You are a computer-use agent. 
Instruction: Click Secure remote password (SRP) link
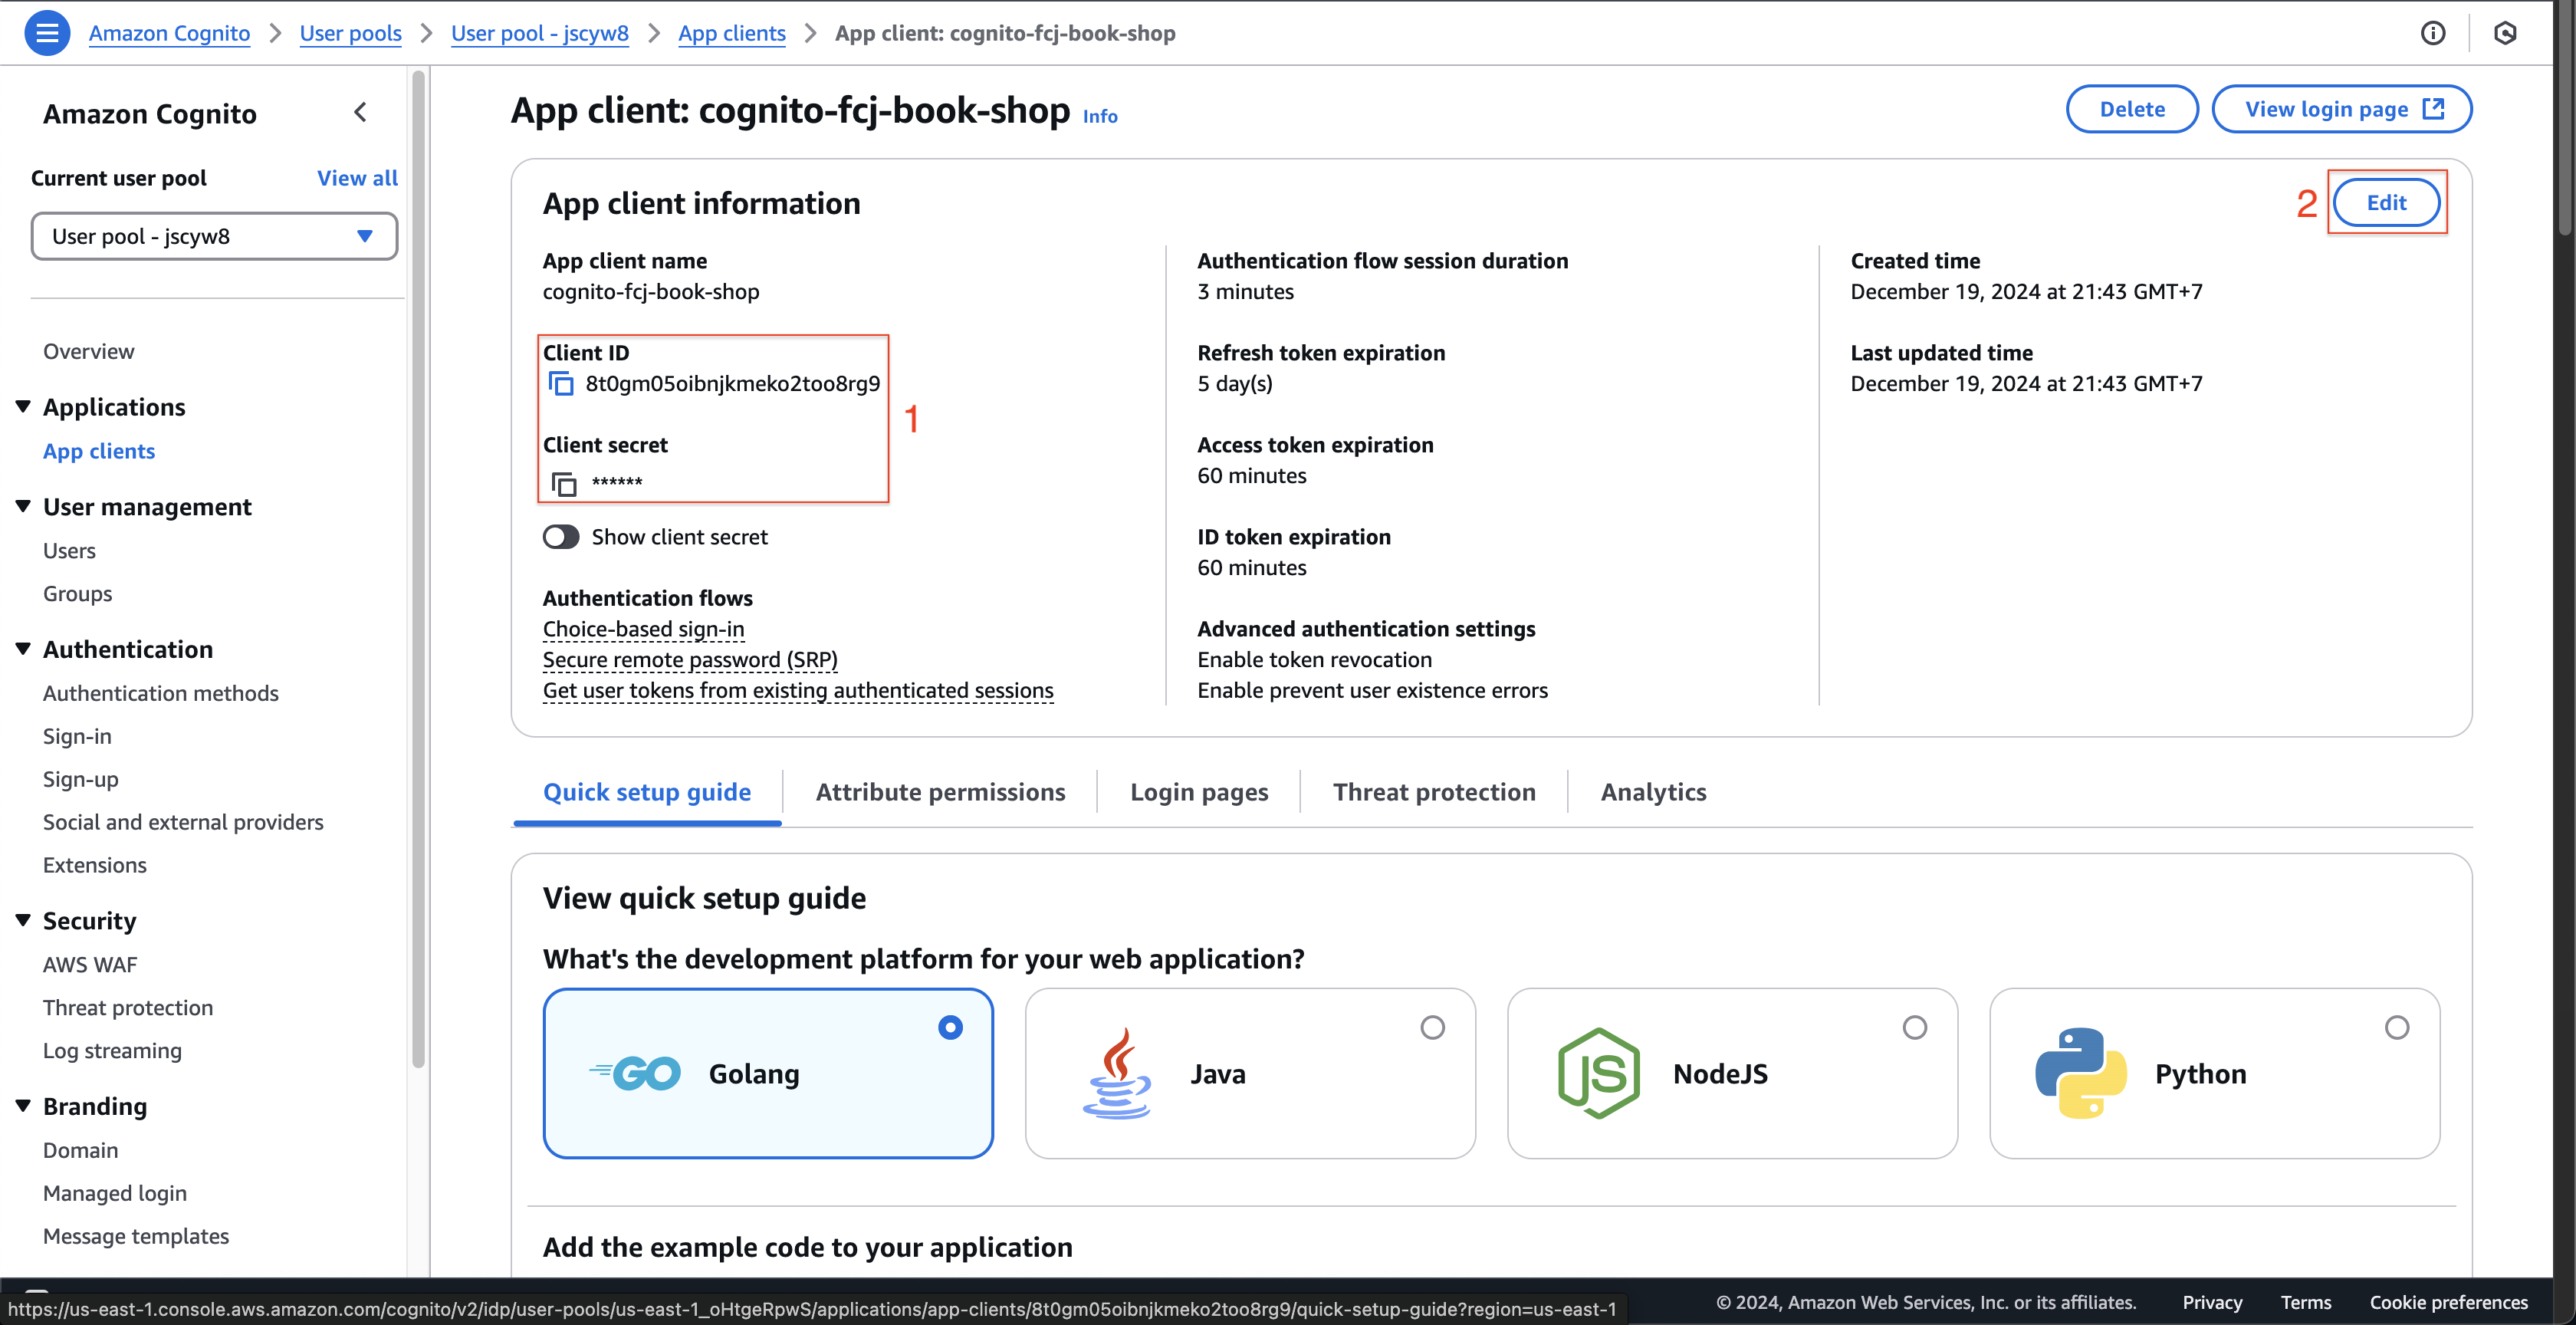coord(690,660)
